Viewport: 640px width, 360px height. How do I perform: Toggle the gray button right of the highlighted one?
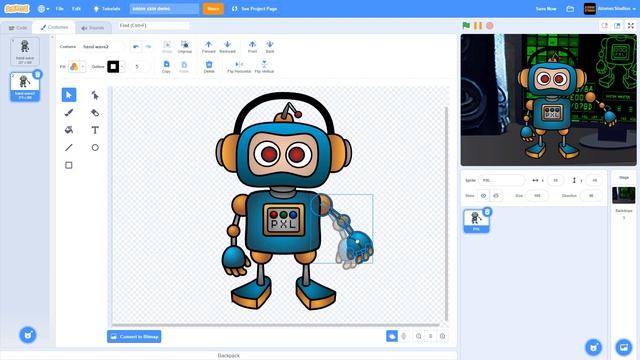[x=404, y=336]
